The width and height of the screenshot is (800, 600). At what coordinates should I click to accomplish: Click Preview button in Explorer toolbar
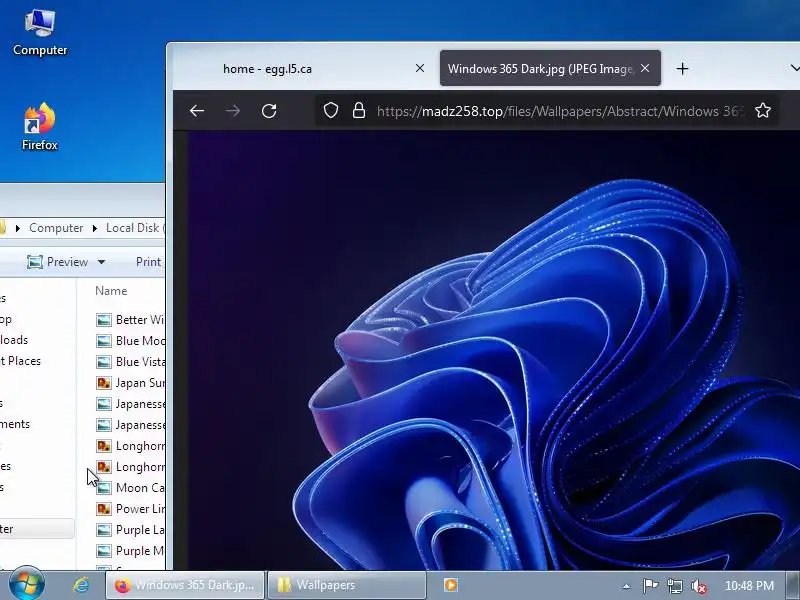(x=58, y=262)
